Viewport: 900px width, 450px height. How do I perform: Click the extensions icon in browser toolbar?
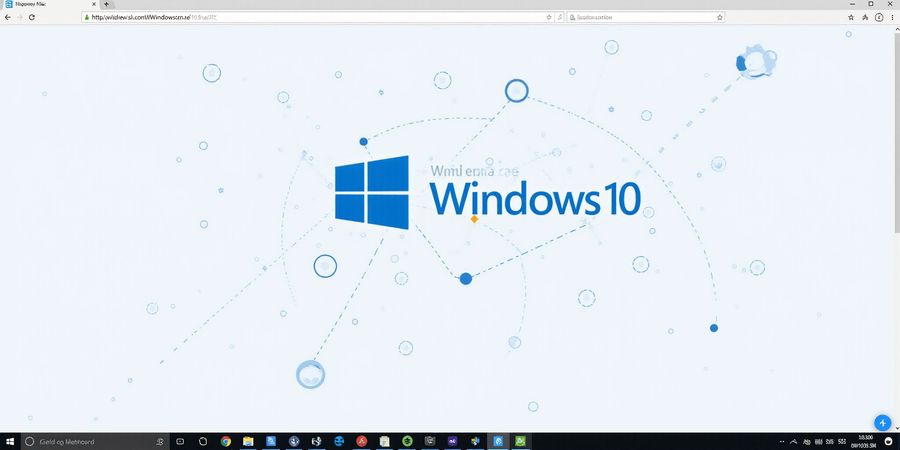click(865, 17)
